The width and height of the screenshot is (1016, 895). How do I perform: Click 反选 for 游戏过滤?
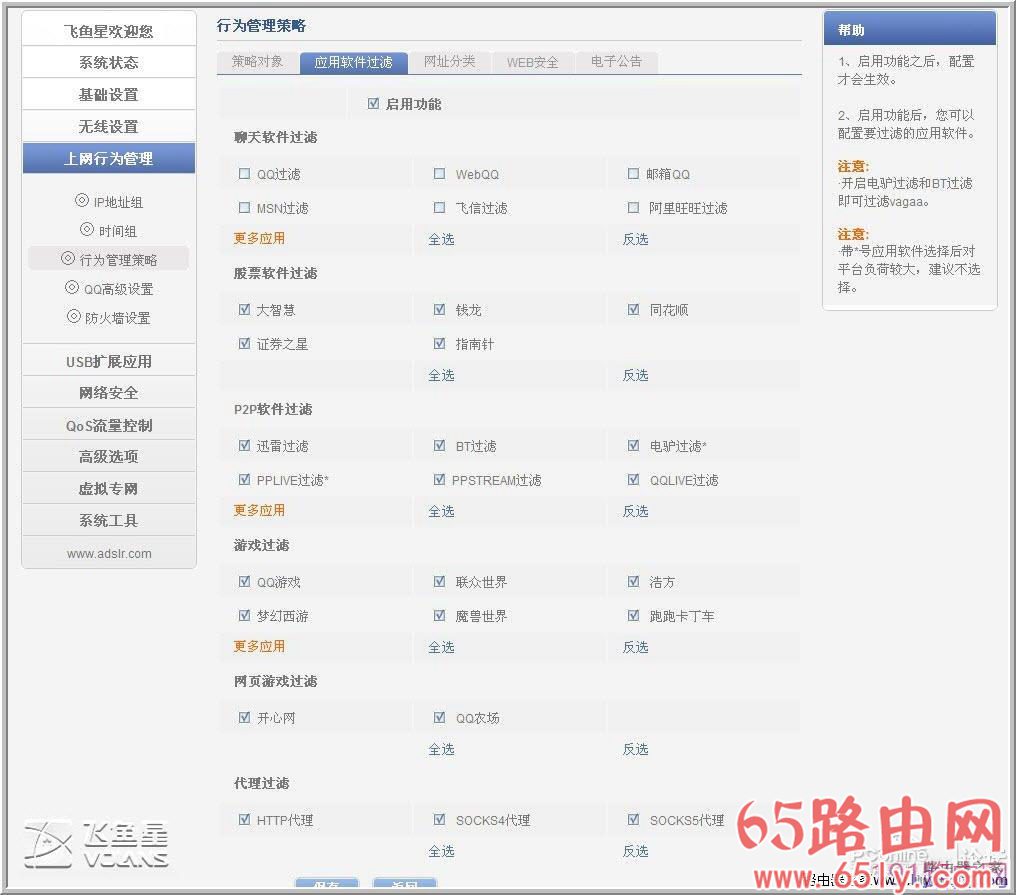click(636, 647)
